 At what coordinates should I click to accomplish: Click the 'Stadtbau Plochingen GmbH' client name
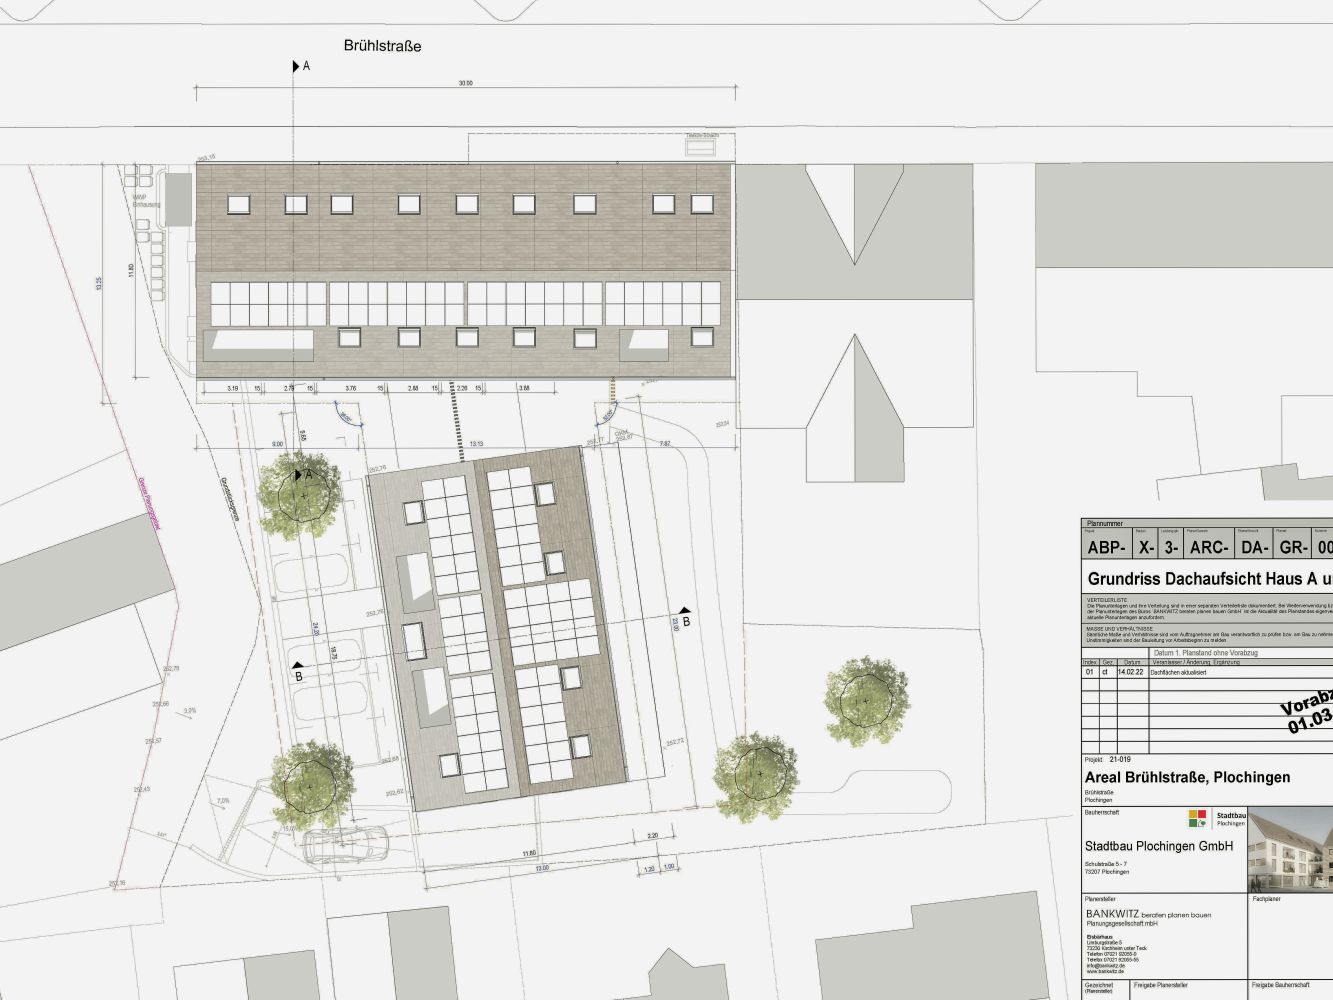pyautogui.click(x=1158, y=846)
